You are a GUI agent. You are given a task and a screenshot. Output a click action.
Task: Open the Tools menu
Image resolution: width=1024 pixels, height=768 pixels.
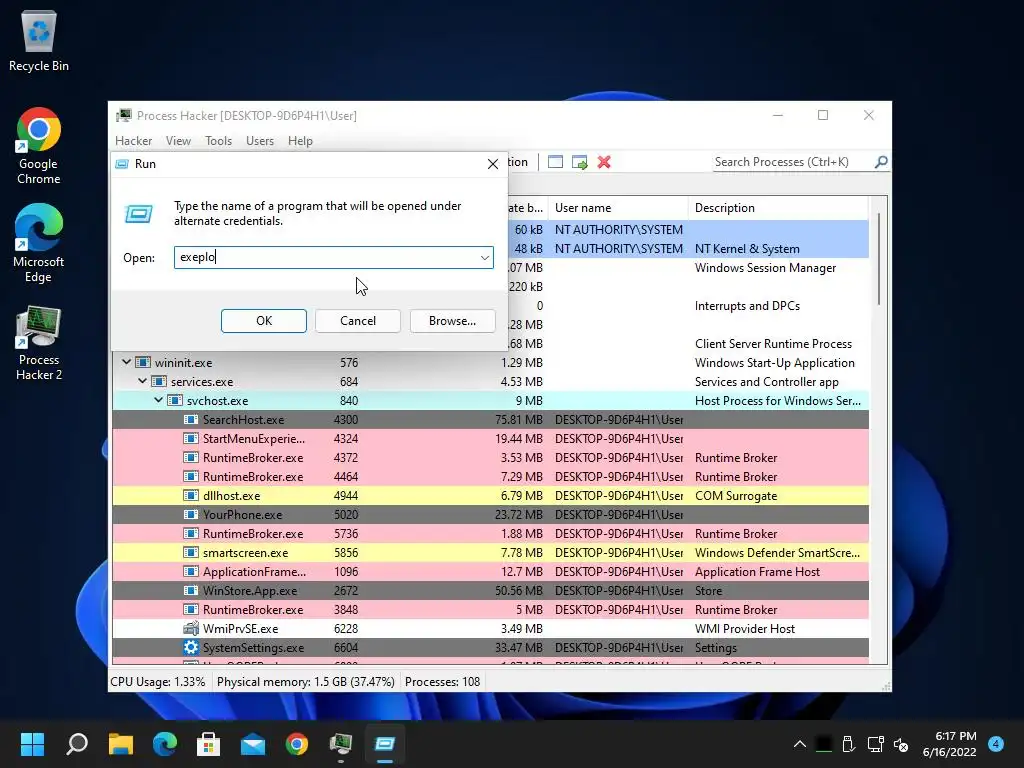(218, 141)
